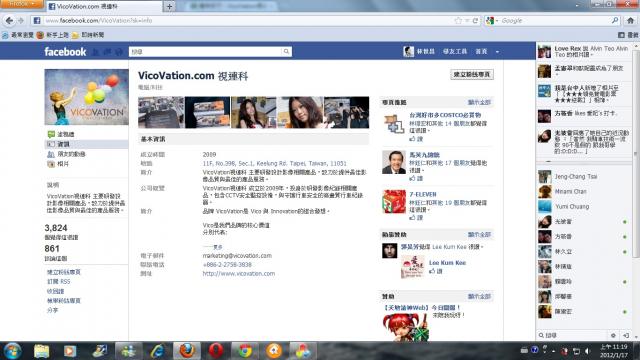Open Facebook friend requests icon
This screenshot has height=360, width=640.
(x=96, y=52)
